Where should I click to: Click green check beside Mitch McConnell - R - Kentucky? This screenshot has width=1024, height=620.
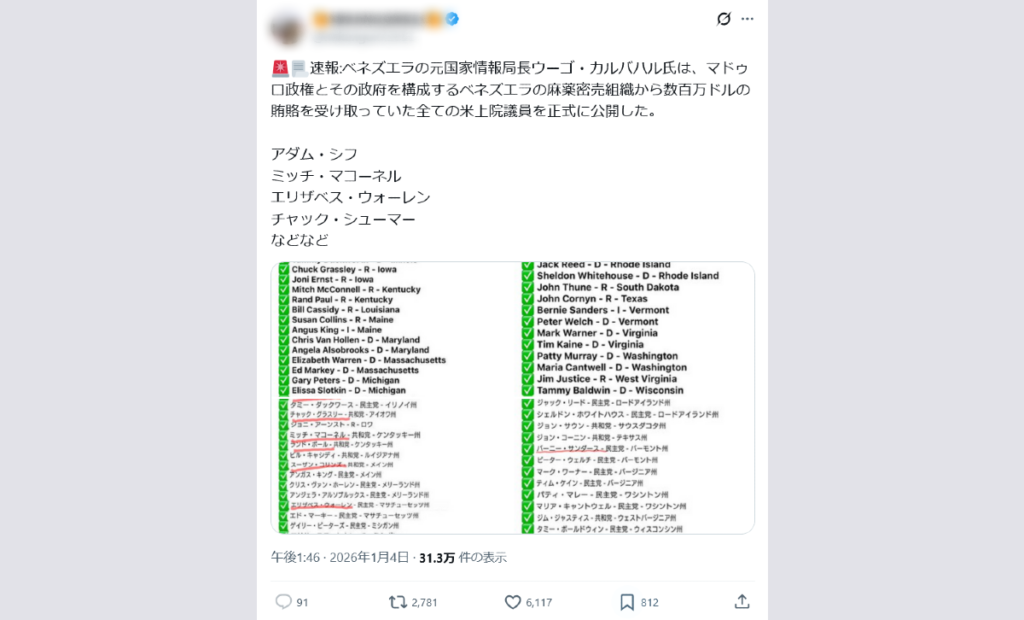click(x=284, y=289)
